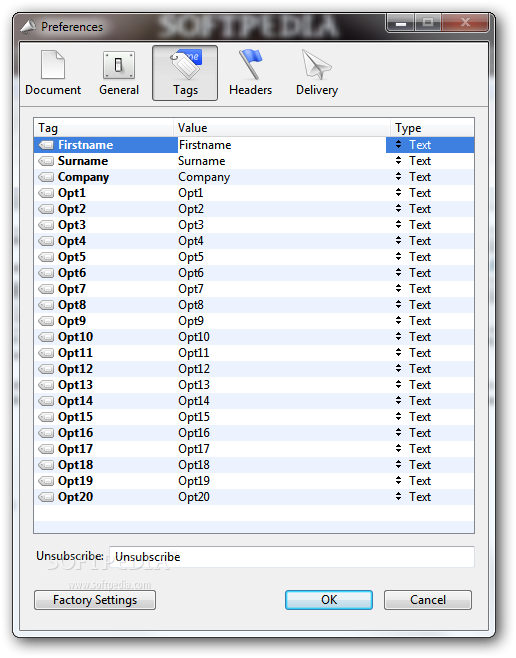Viewport: 516px width, 658px height.
Task: Click the tag icon beside Opt20
Action: click(46, 497)
